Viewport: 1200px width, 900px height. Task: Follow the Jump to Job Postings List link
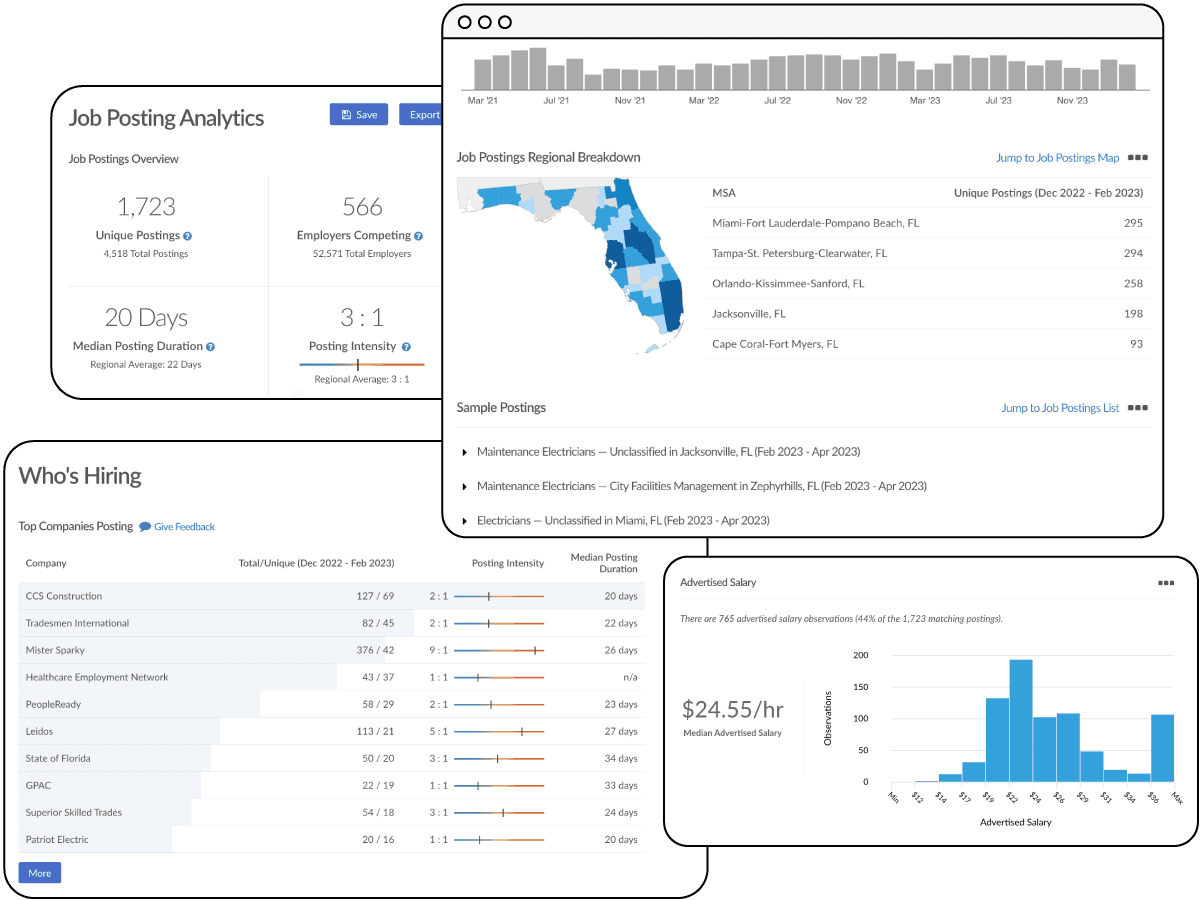point(1060,408)
